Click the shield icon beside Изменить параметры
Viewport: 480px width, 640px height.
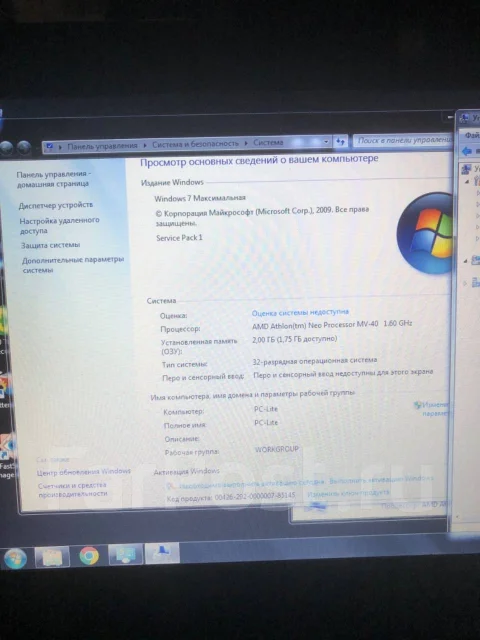point(417,405)
